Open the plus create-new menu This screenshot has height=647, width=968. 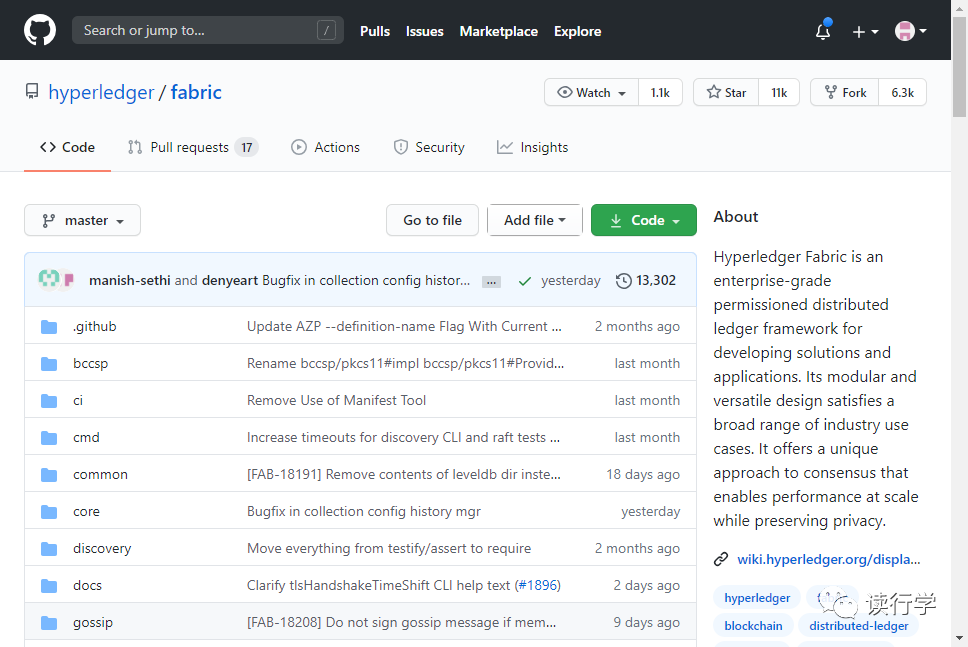coord(865,31)
